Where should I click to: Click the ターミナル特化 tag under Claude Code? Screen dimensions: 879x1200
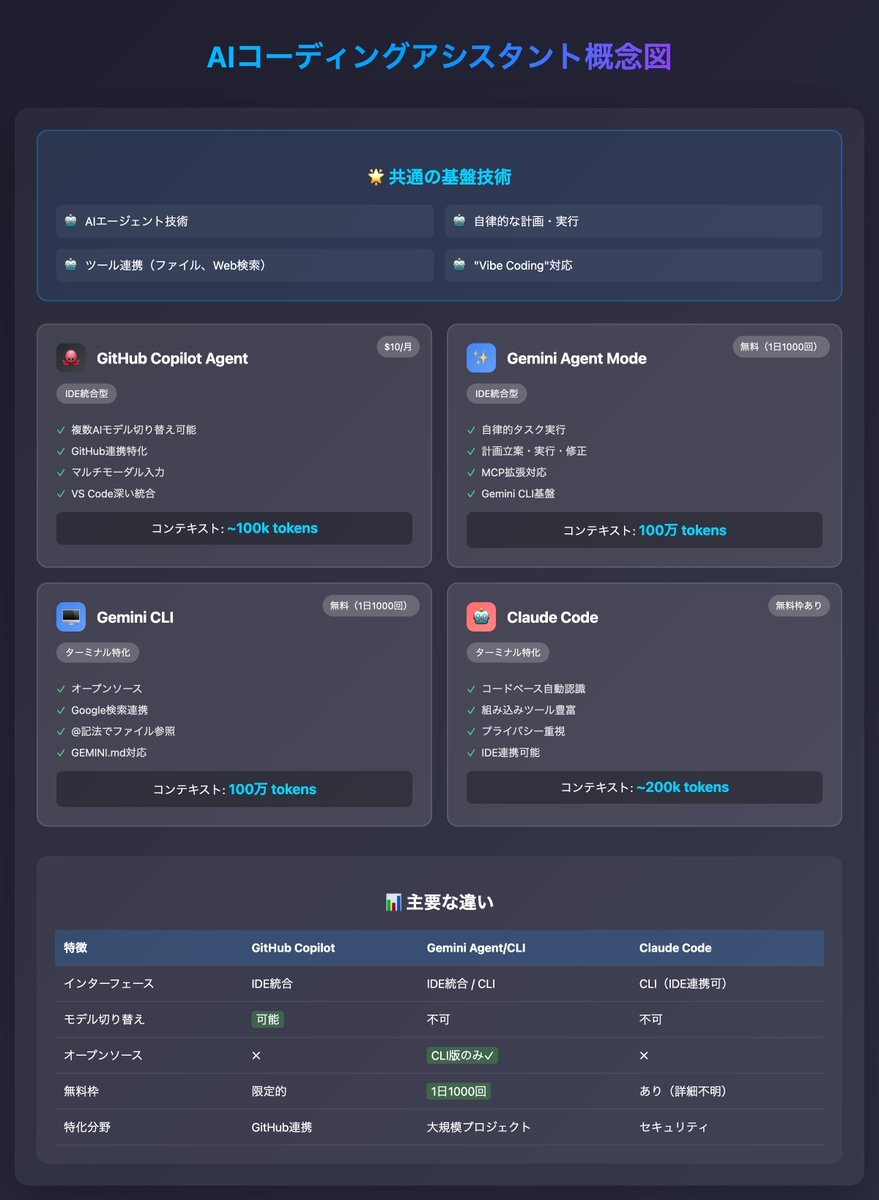[507, 653]
